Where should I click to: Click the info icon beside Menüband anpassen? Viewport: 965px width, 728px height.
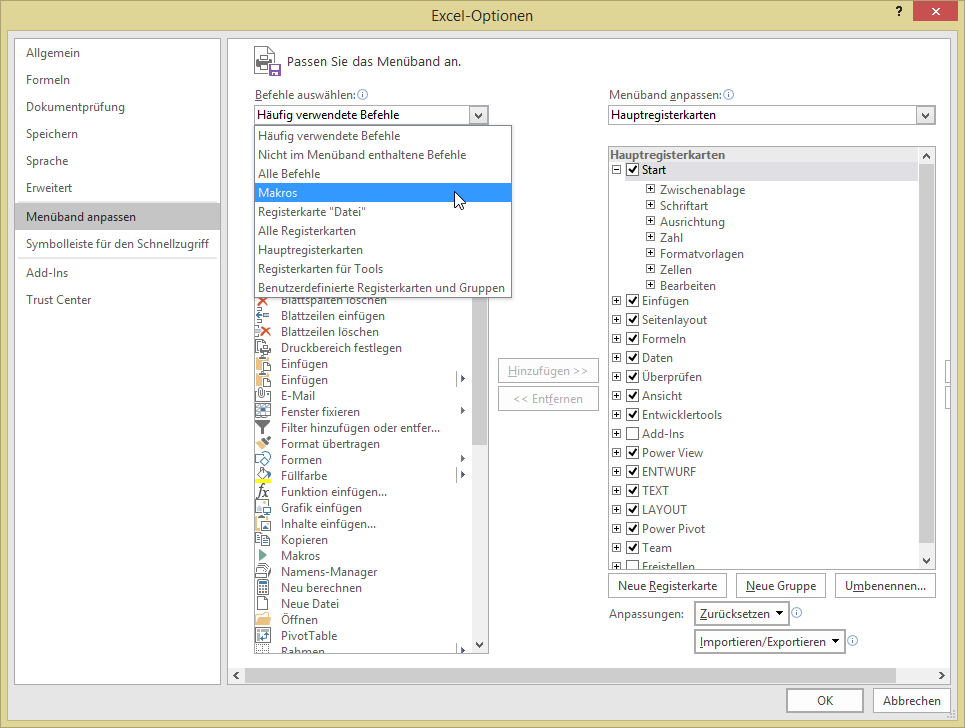pos(729,95)
